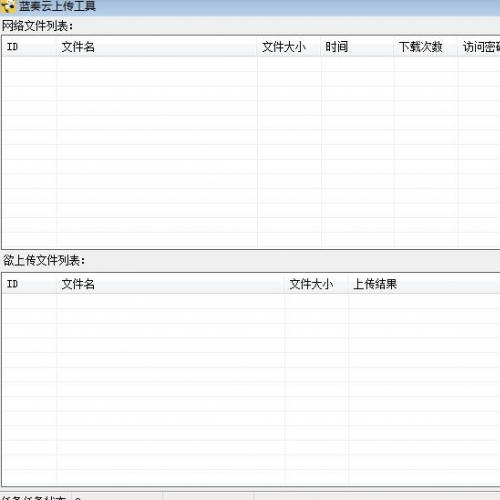Sort network files by 时间 column
Screen dimensions: 500x500
(357, 47)
